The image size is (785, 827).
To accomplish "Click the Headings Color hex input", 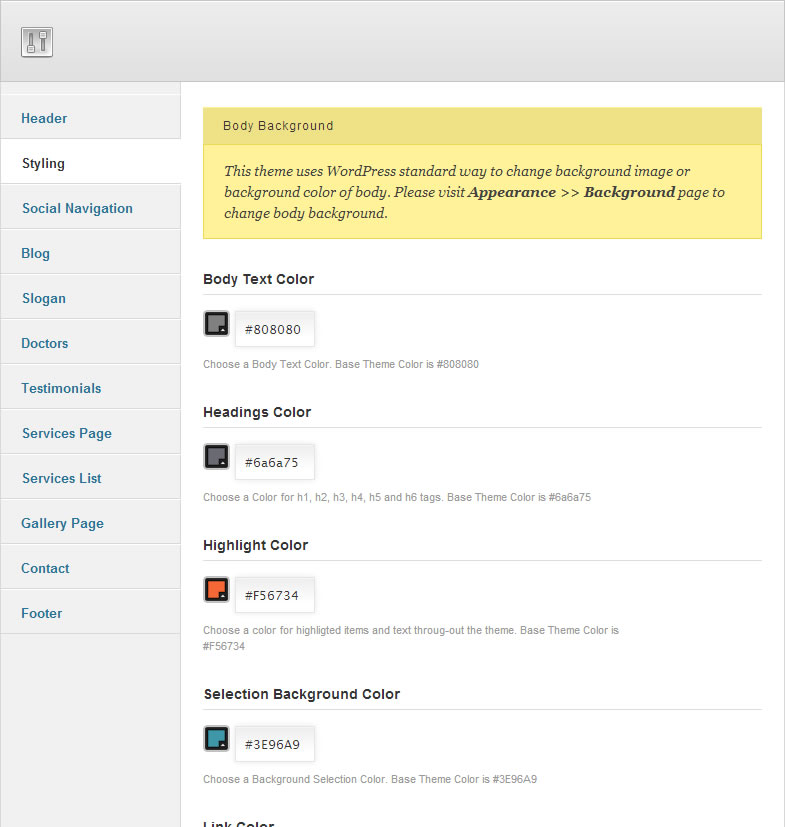I will [274, 462].
